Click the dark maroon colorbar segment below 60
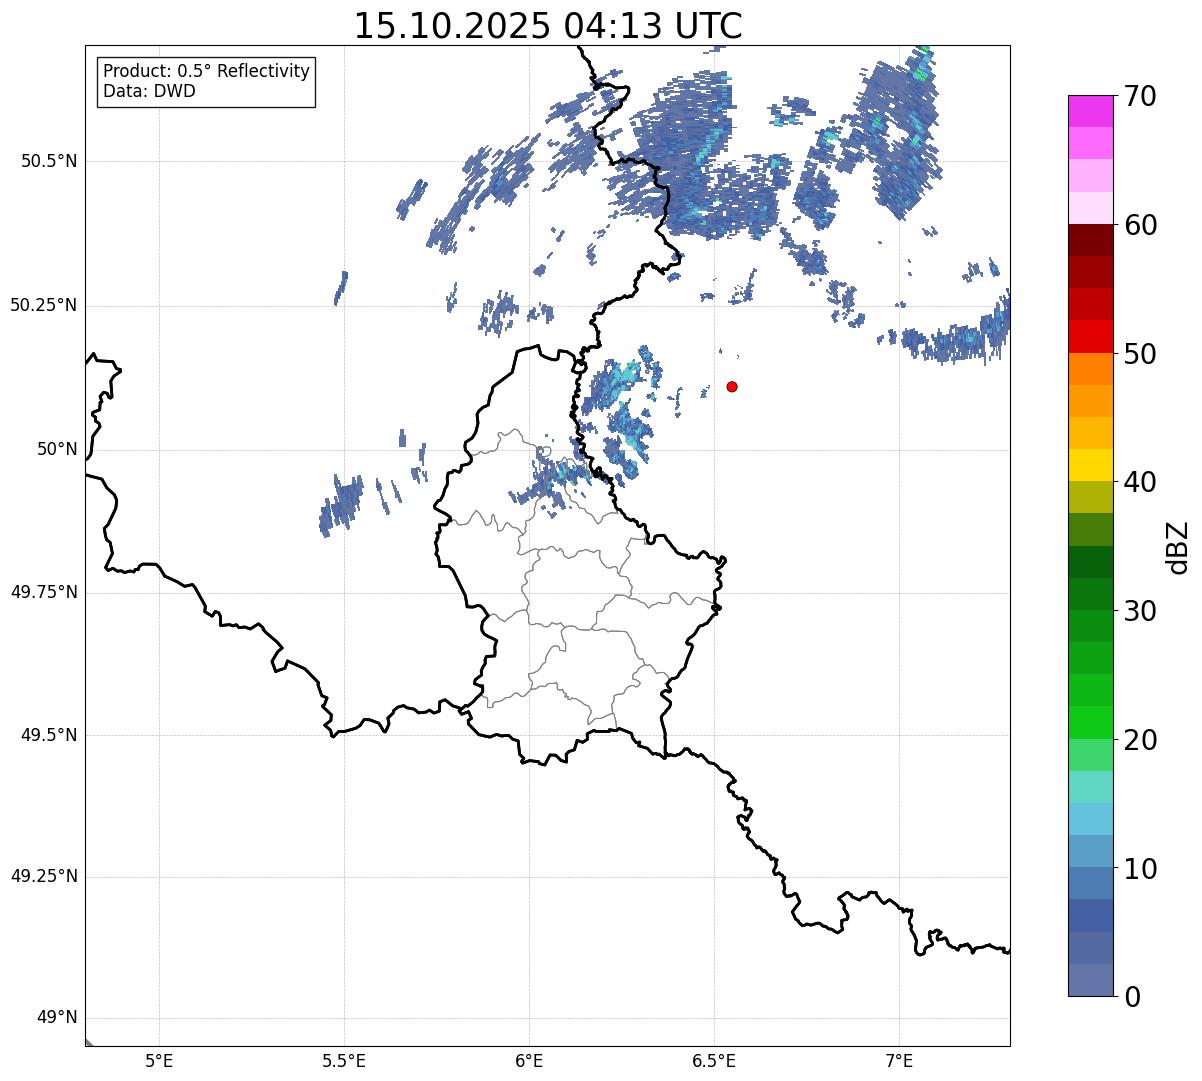 click(1090, 240)
